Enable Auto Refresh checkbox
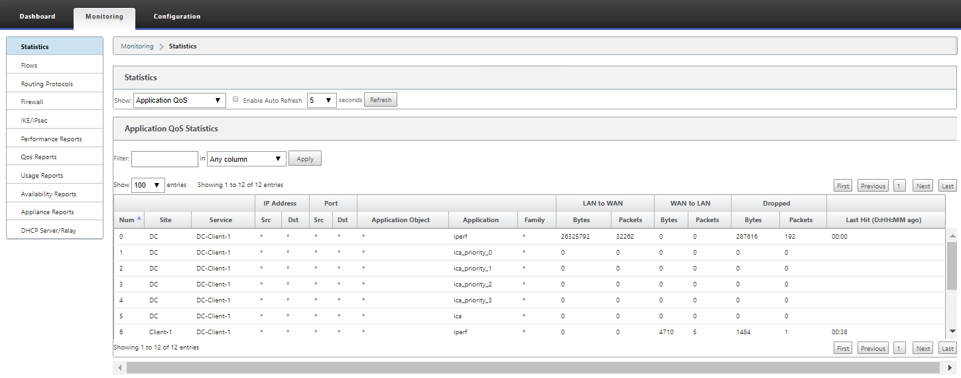Viewport: 961px width, 378px height. point(235,99)
